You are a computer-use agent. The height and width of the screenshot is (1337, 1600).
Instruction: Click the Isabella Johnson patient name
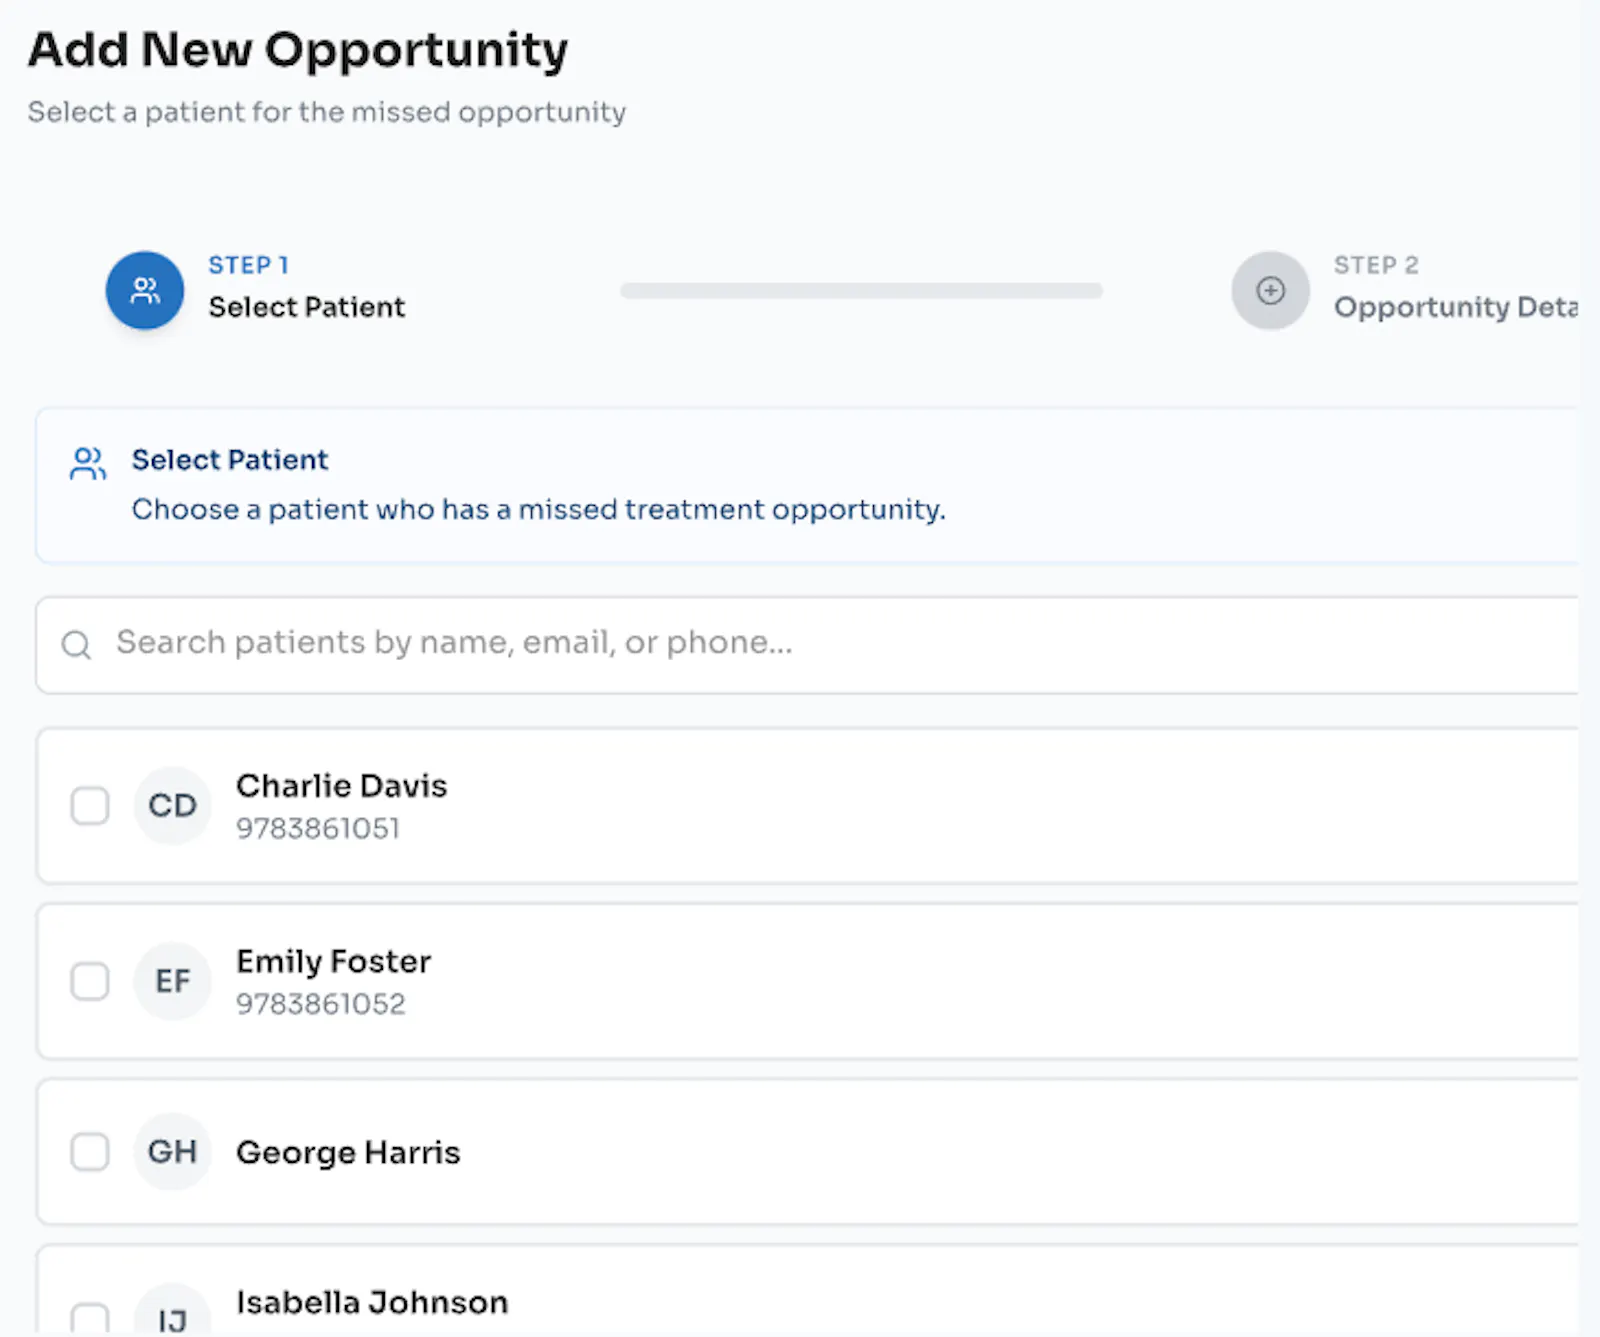(x=372, y=1302)
